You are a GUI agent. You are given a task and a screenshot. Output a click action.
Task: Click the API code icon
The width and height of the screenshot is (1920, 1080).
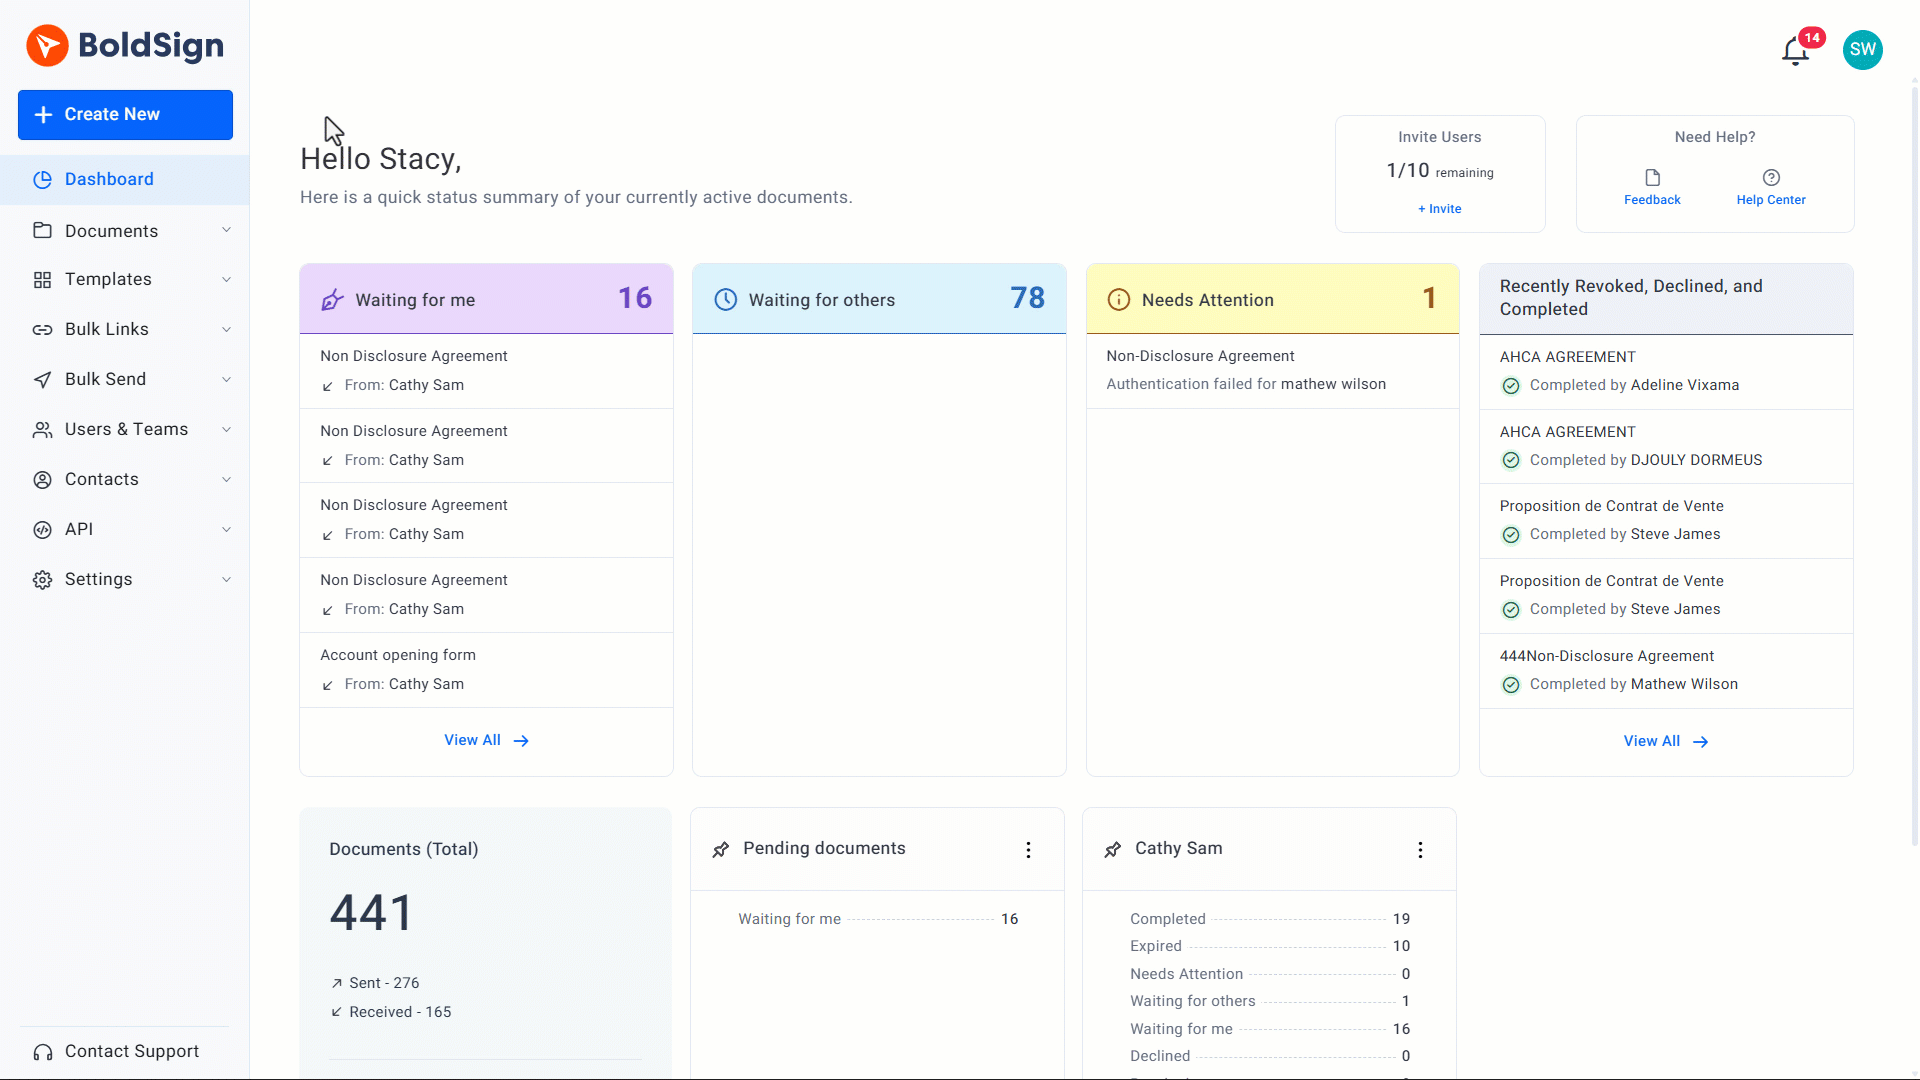pyautogui.click(x=42, y=530)
